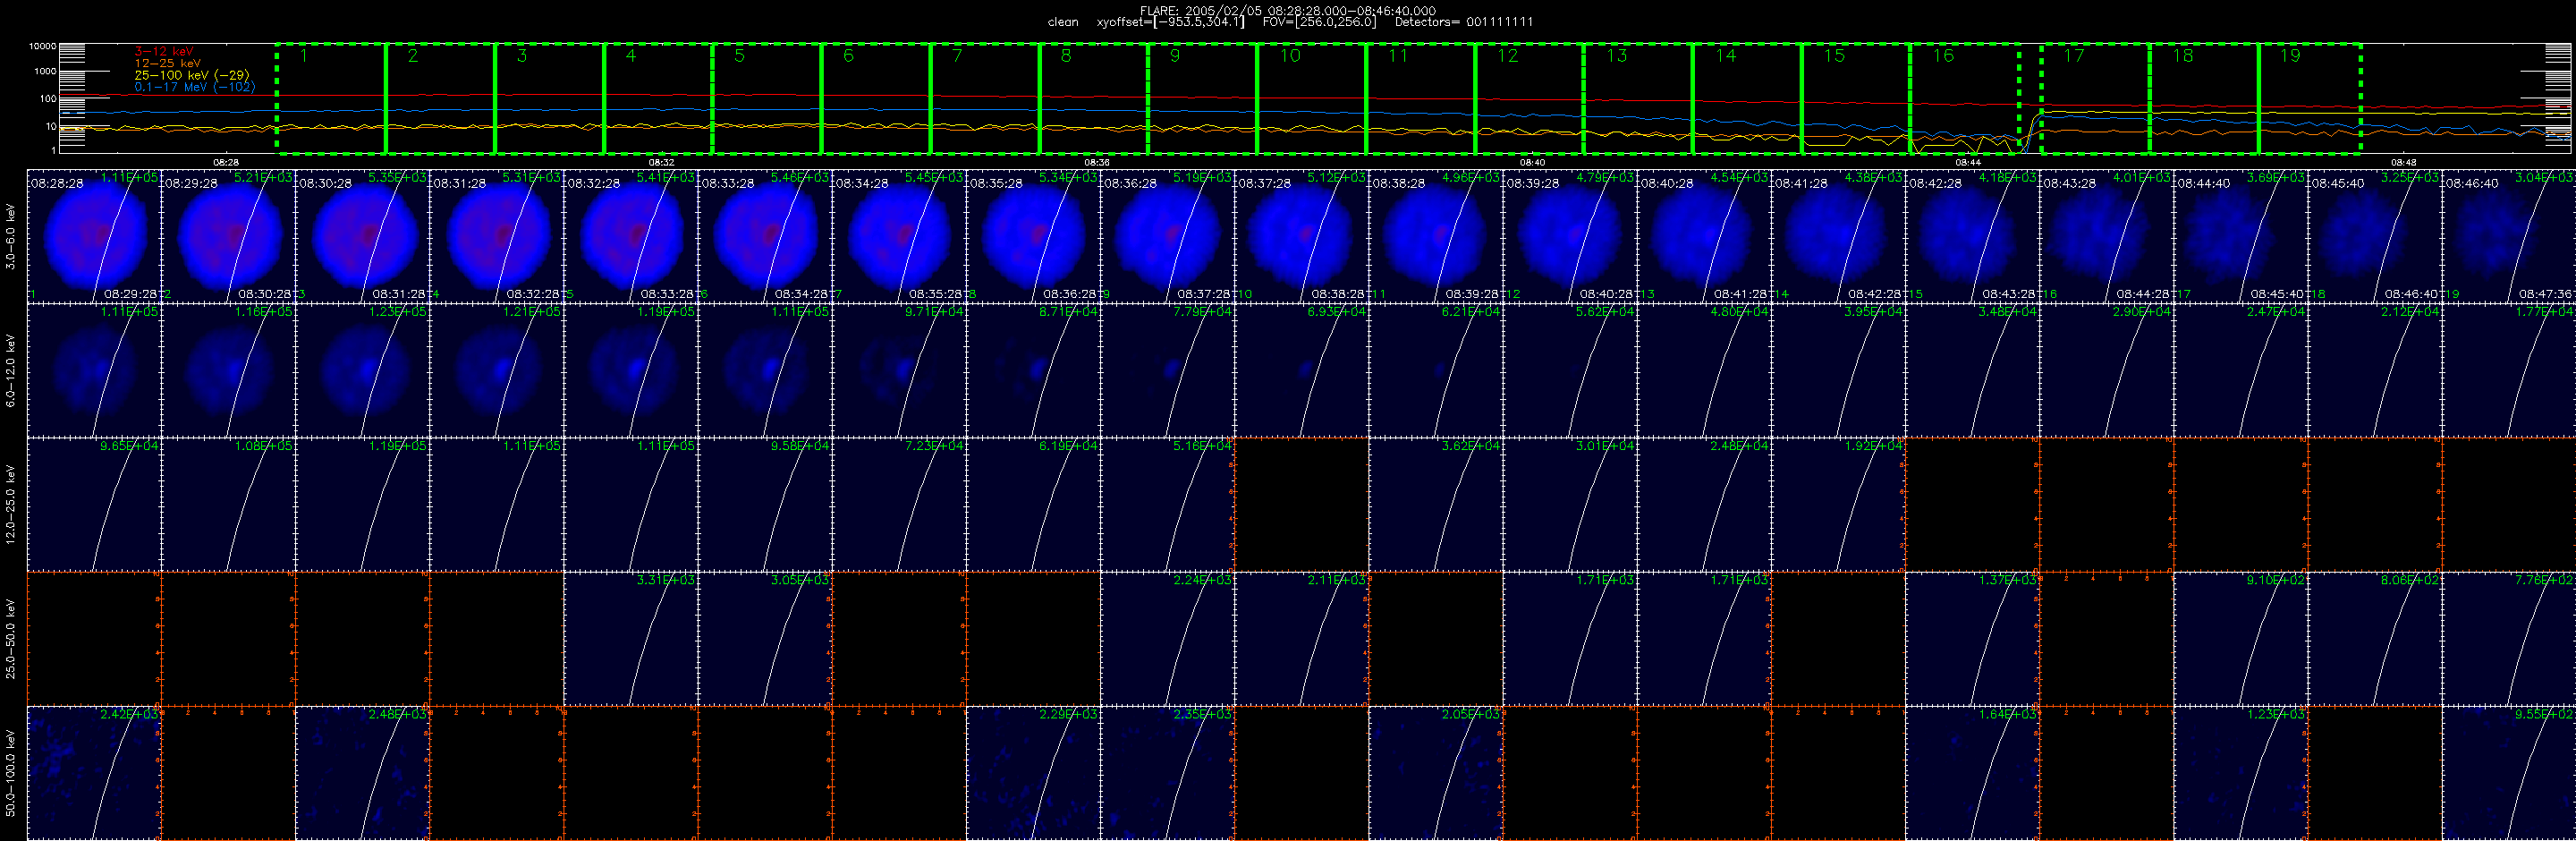Open the 50.0-100.0 keV image labeled 2.42E+03

pos(94,773)
